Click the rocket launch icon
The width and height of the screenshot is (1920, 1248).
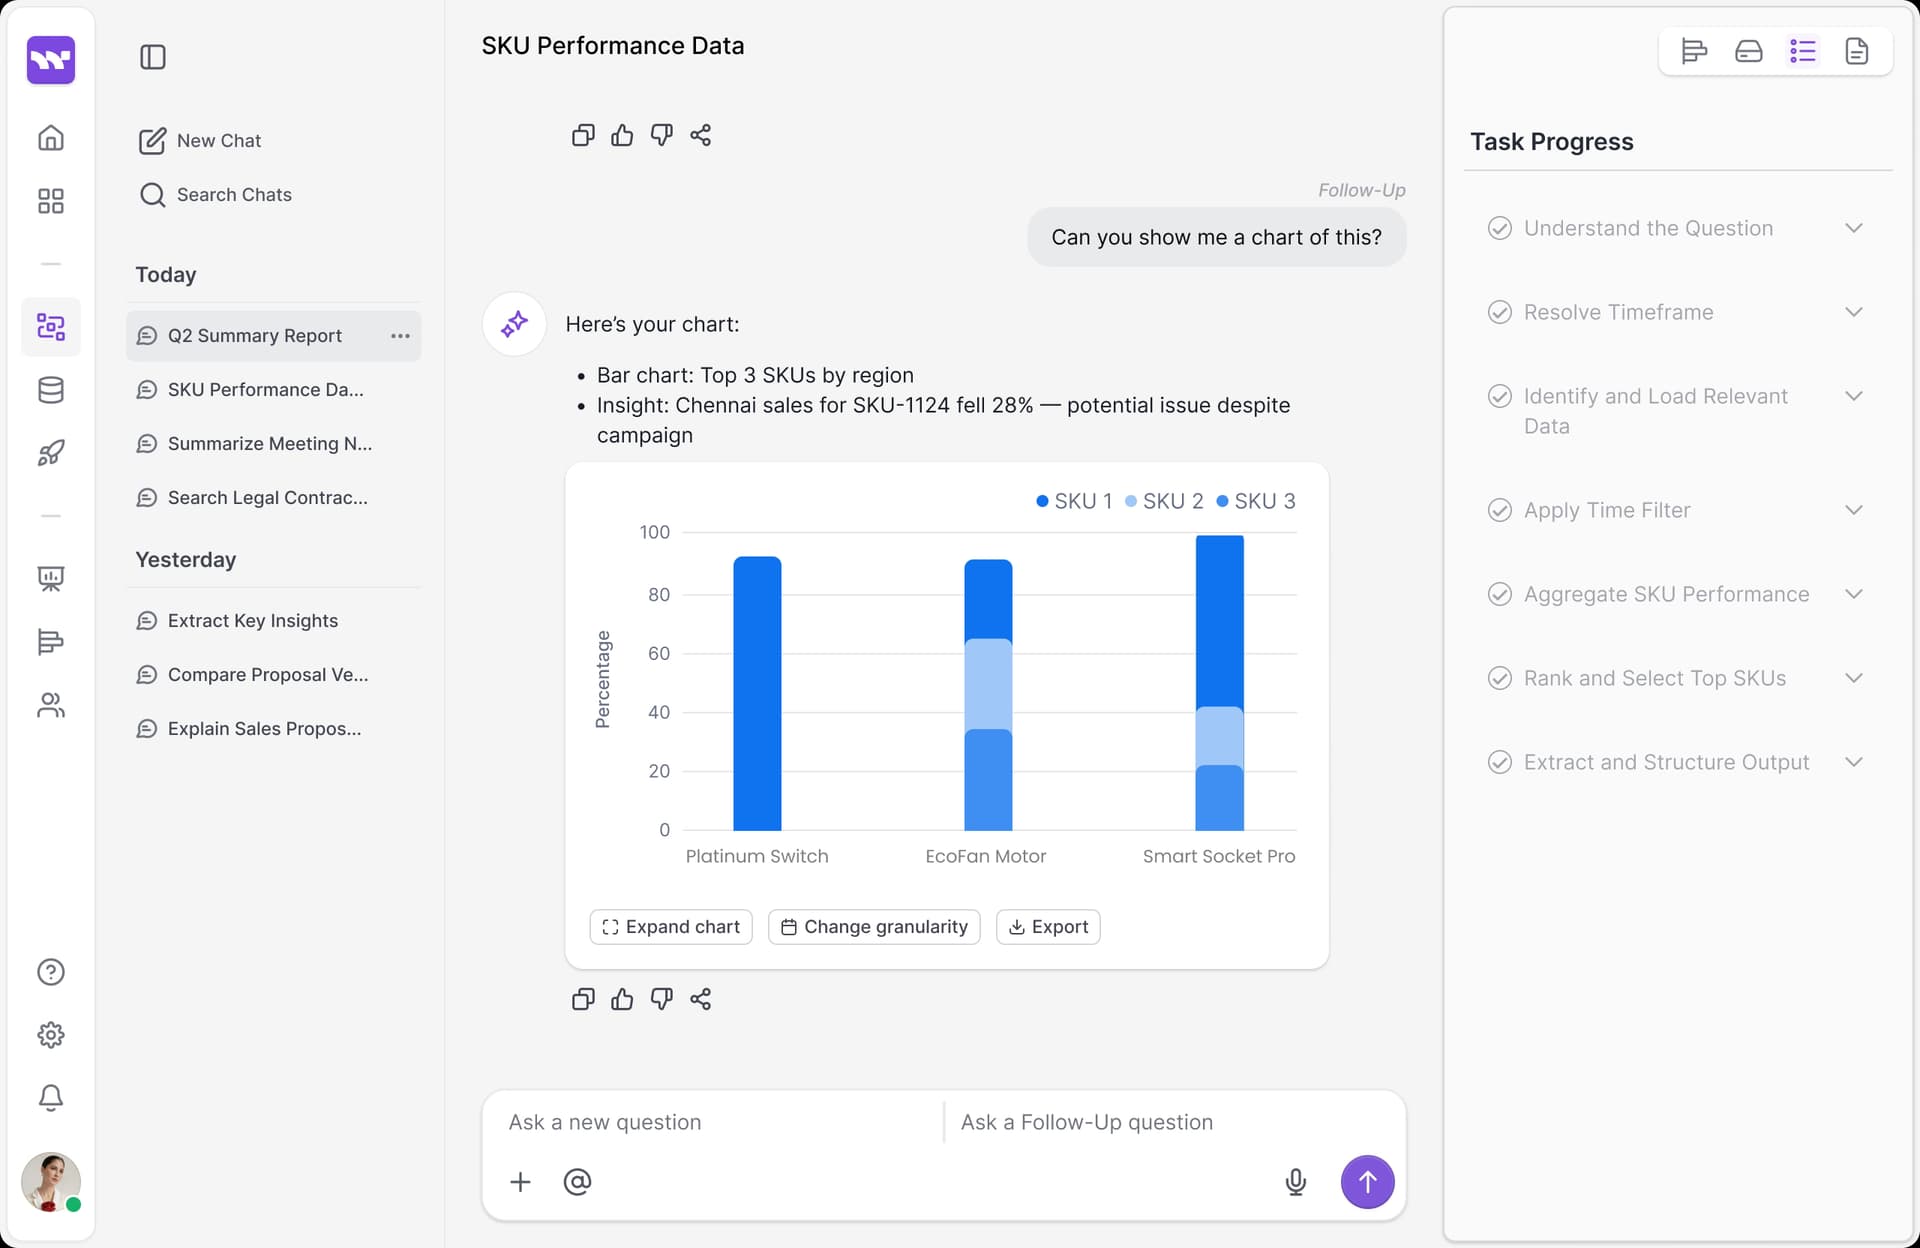click(51, 453)
